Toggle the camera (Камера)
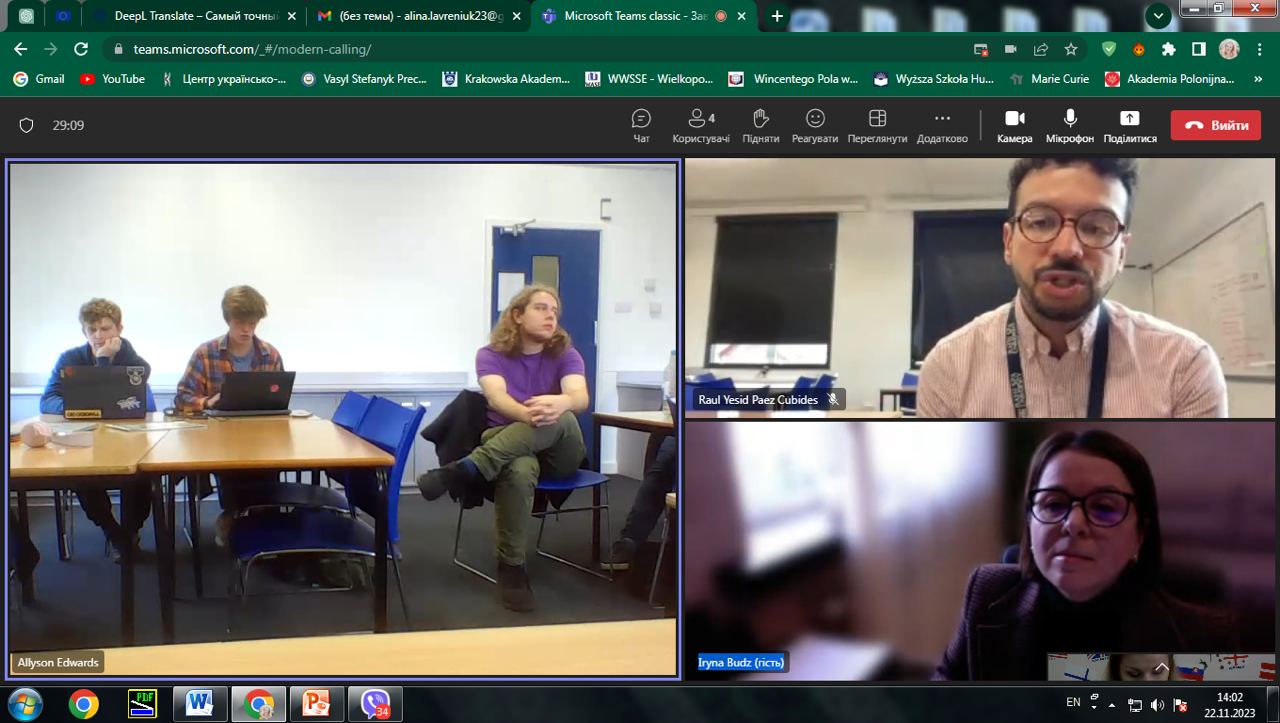 [x=1014, y=126]
